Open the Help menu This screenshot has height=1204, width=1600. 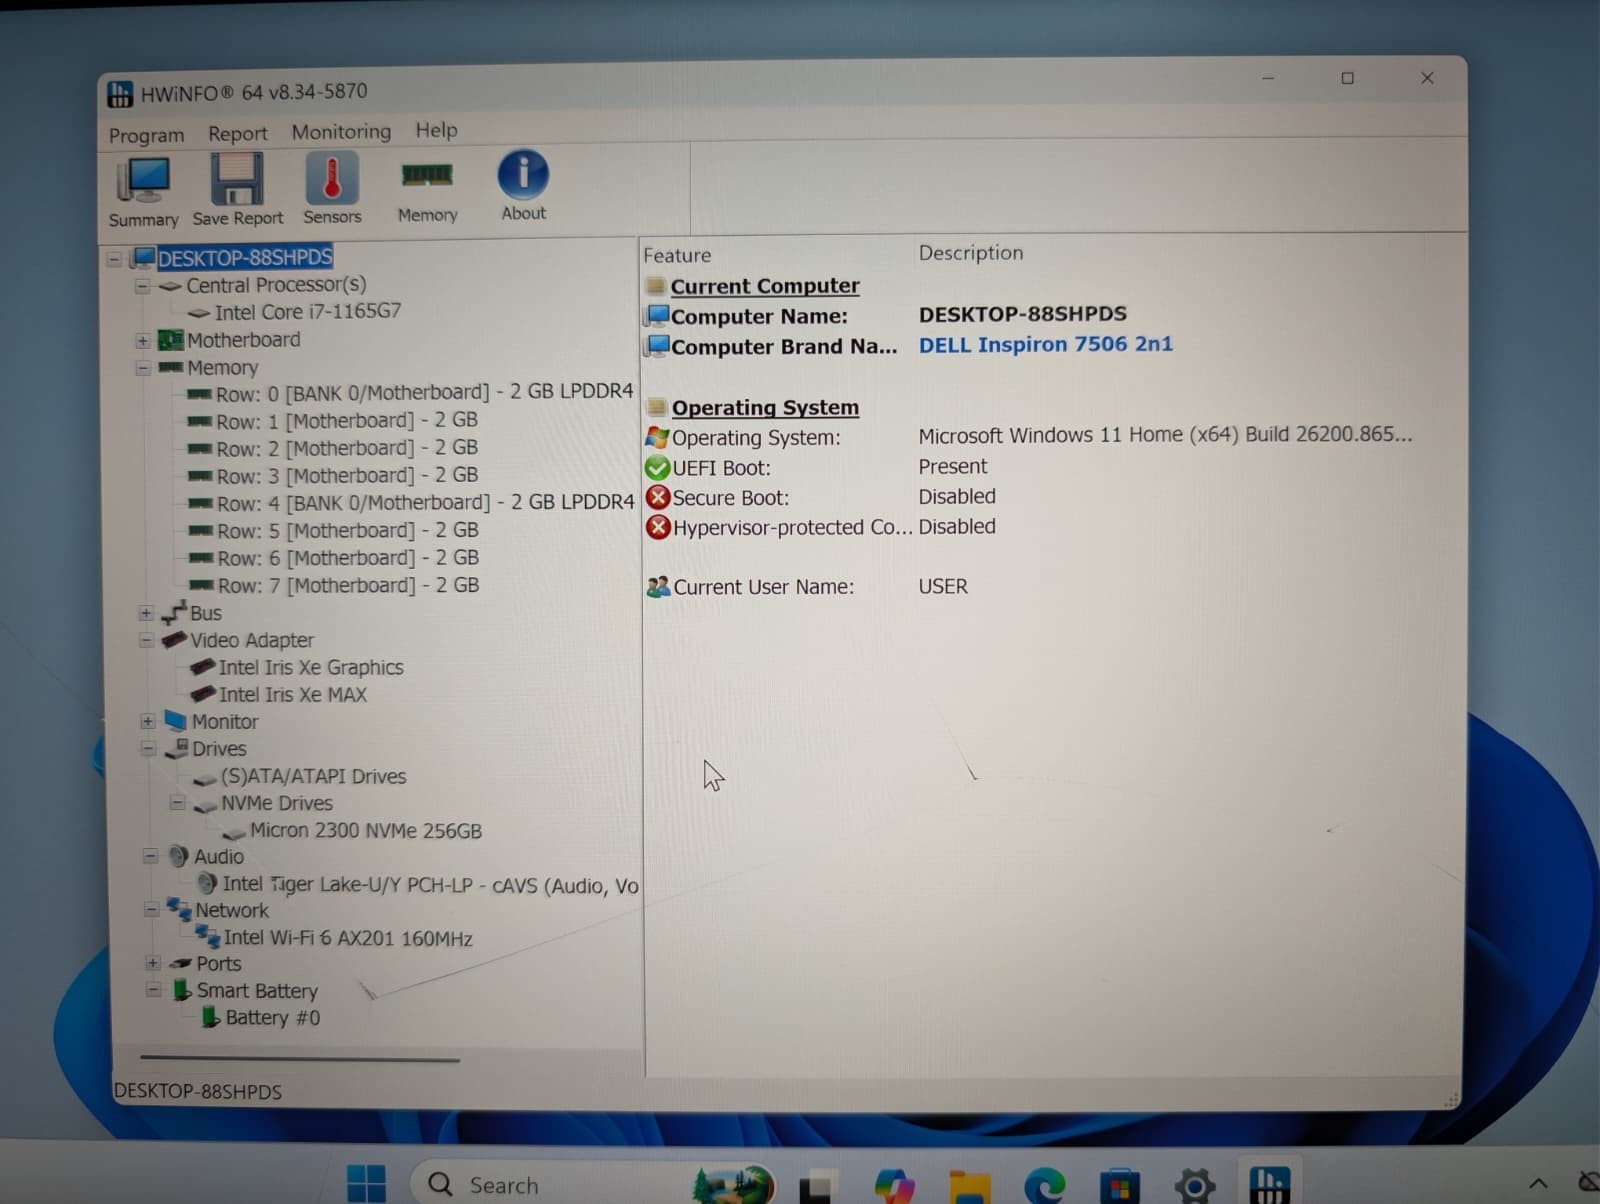436,130
